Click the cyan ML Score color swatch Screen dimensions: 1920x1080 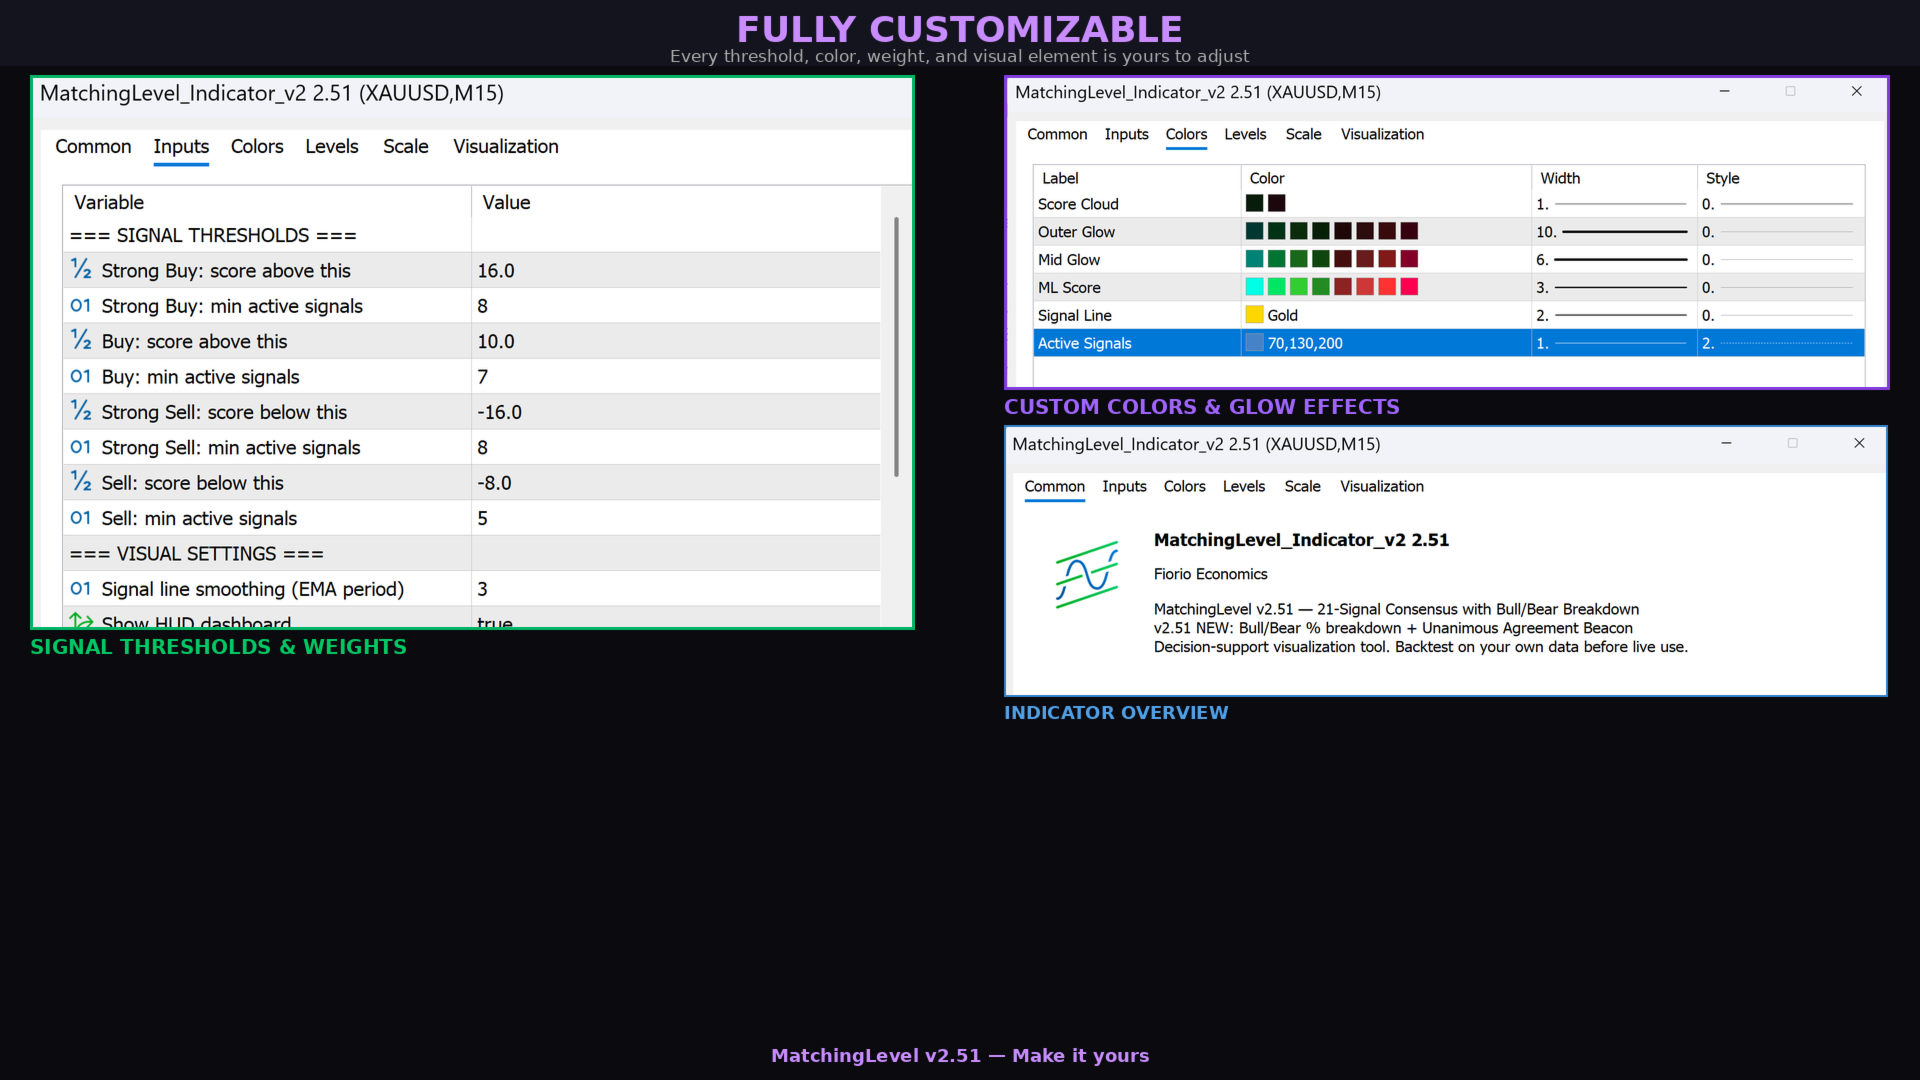[1254, 287]
